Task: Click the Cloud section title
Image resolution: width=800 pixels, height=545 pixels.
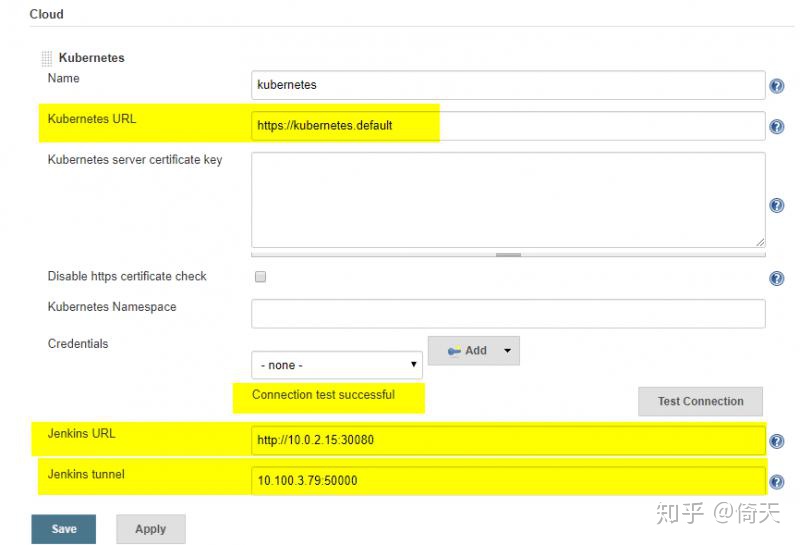Action: pyautogui.click(x=46, y=14)
